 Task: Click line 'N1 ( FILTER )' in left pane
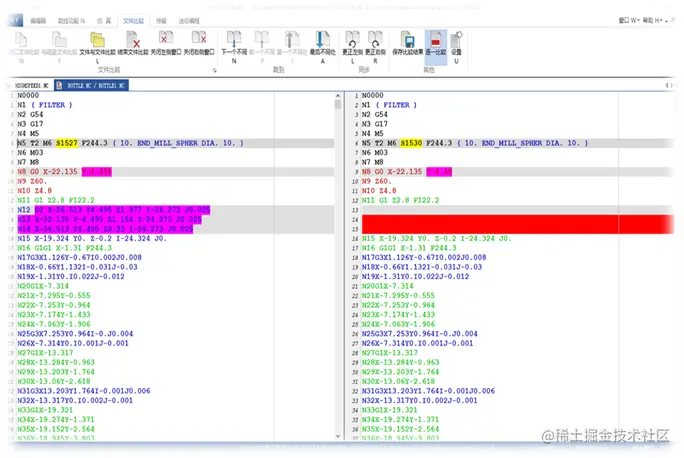point(45,105)
